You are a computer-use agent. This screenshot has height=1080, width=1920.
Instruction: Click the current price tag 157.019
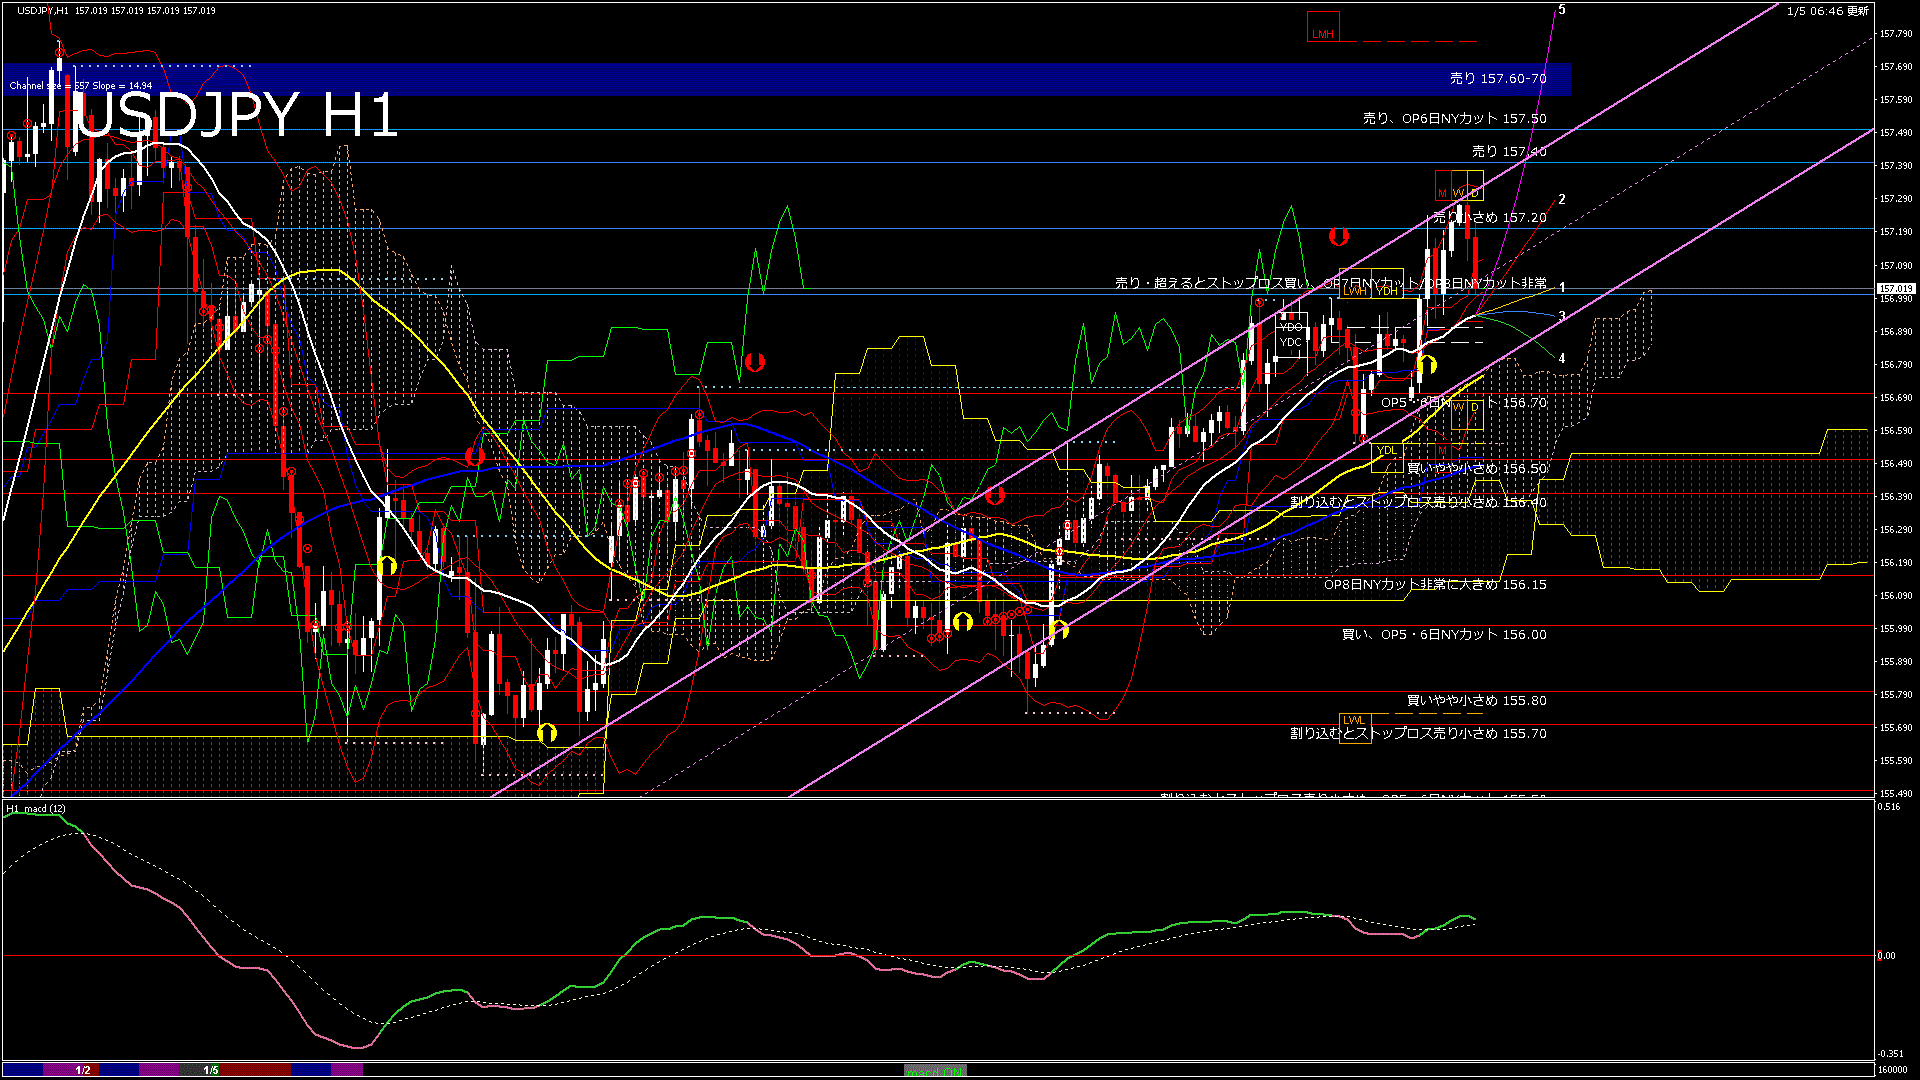click(x=1894, y=289)
